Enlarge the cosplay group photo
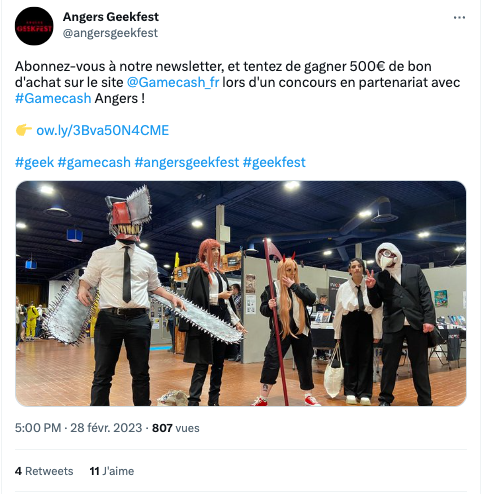 [x=241, y=293]
